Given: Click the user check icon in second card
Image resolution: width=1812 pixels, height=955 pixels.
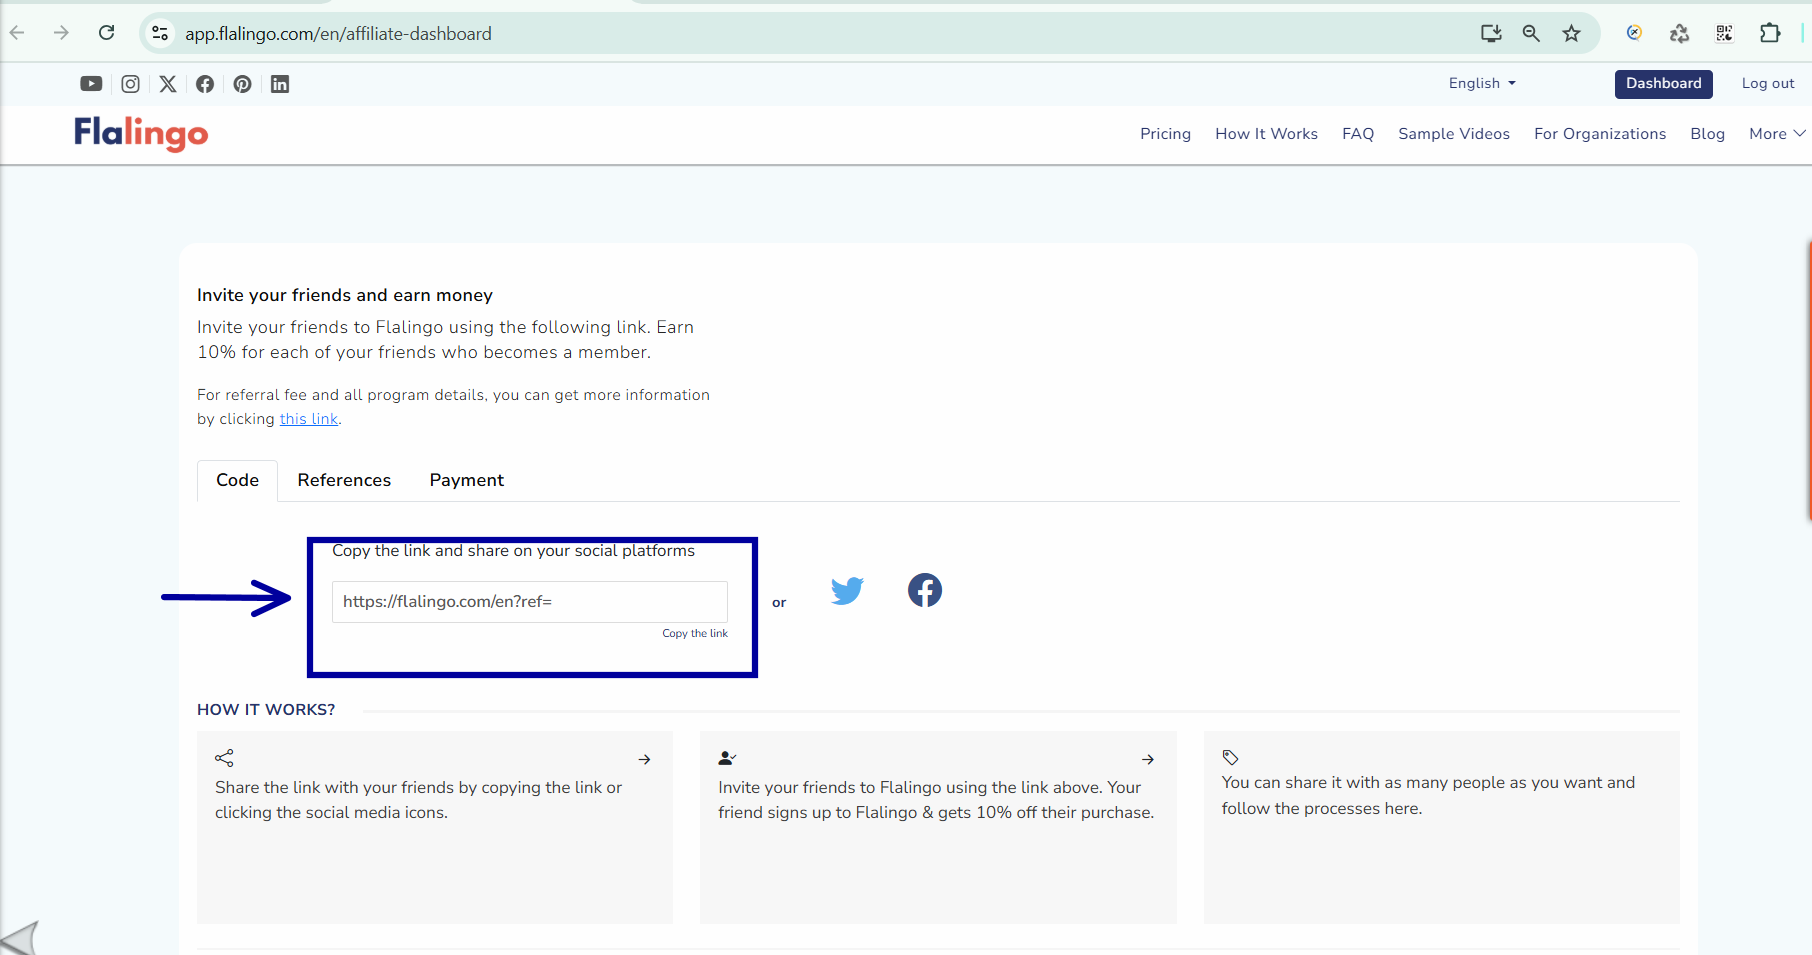Looking at the screenshot, I should [x=727, y=759].
